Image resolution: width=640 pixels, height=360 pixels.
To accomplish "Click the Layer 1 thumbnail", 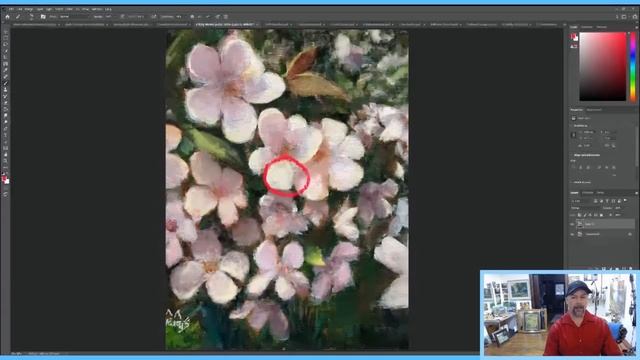I will [x=580, y=224].
